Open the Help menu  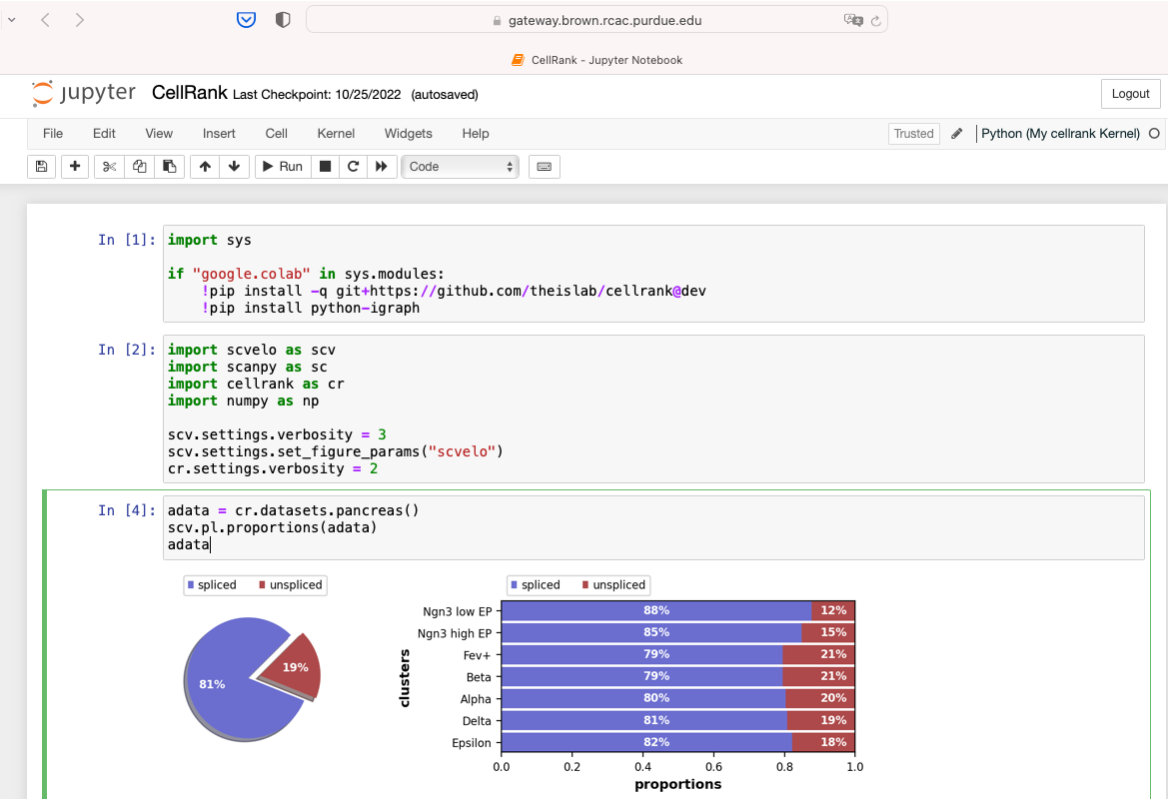coord(475,133)
